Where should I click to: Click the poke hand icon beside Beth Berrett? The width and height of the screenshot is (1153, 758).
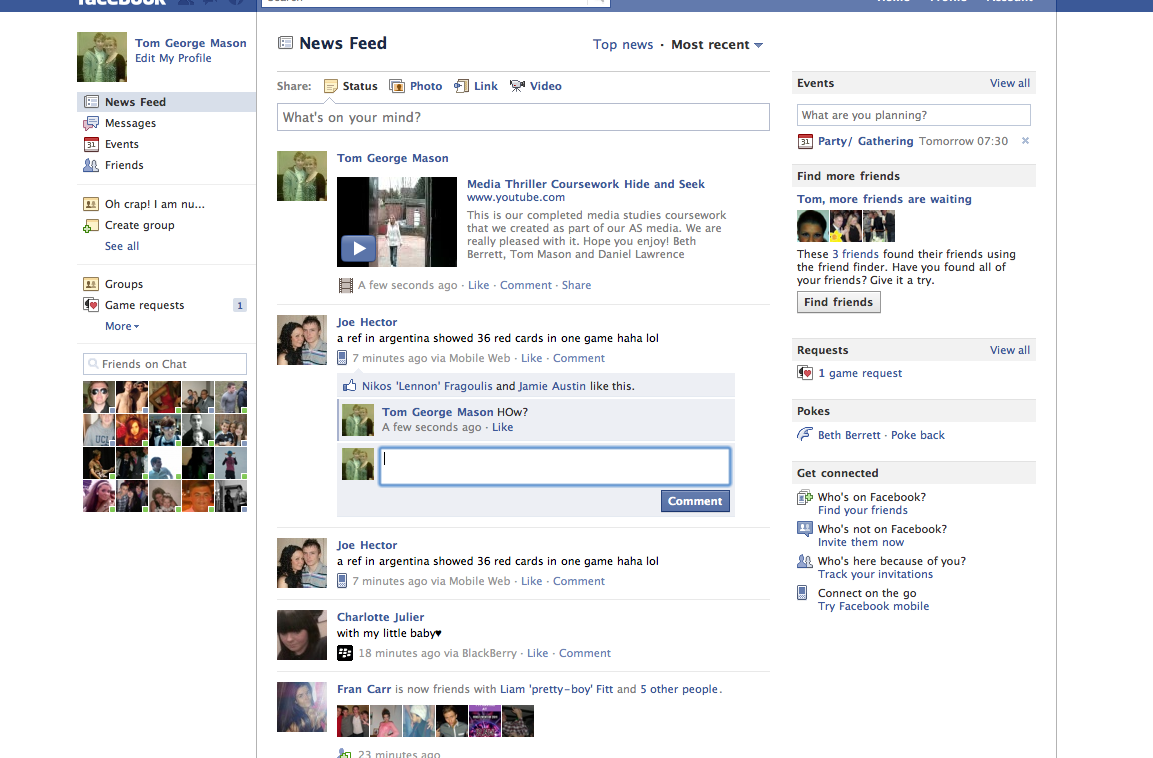point(805,435)
